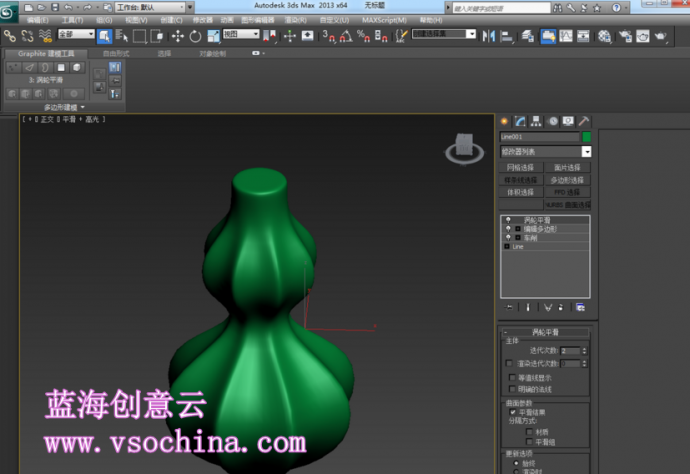Open the 修改器列表 dropdown
The width and height of the screenshot is (690, 474).
point(545,151)
